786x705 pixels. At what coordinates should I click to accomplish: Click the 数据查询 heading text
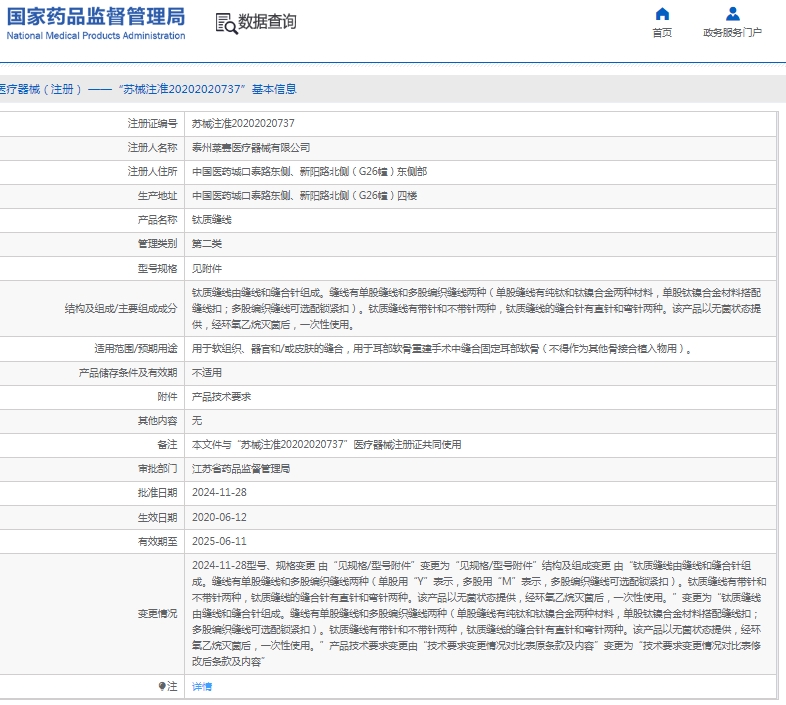[267, 22]
